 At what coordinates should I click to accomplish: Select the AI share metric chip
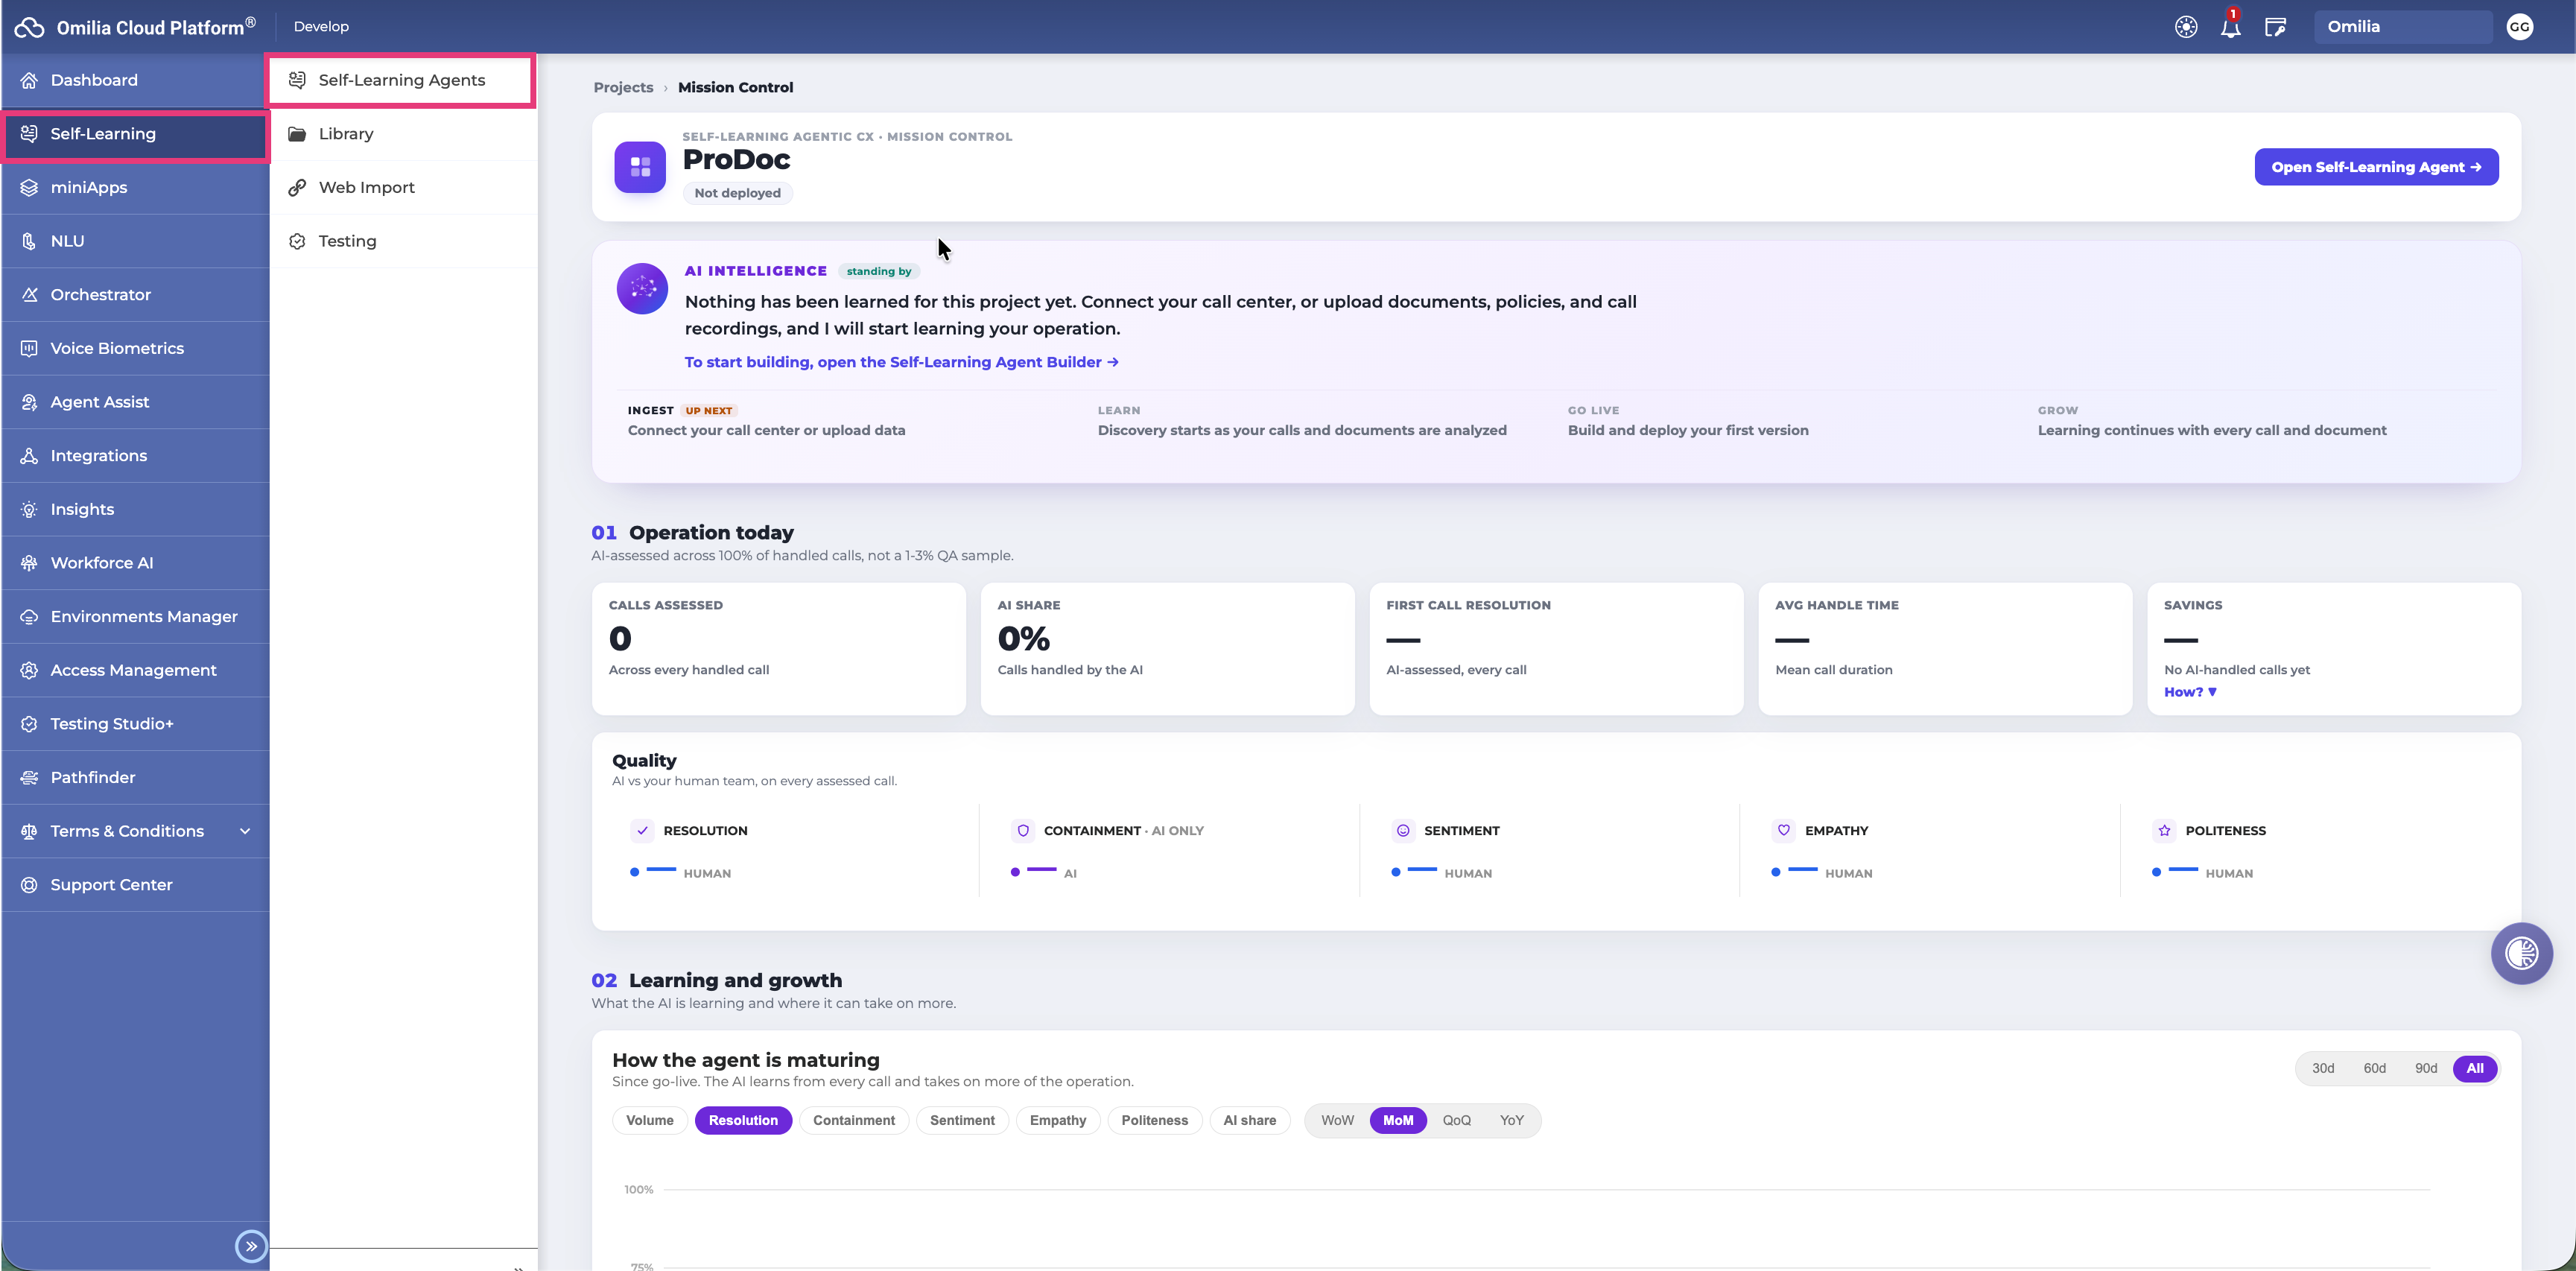pyautogui.click(x=1249, y=1120)
